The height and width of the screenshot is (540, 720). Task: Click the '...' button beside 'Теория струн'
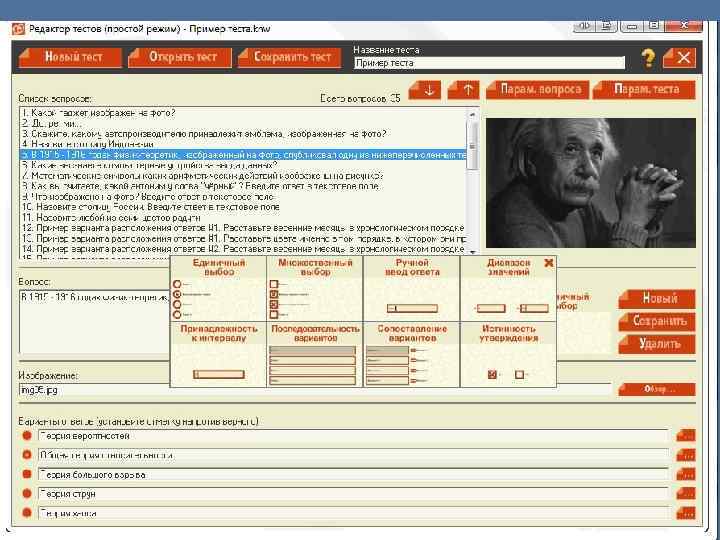coord(686,494)
